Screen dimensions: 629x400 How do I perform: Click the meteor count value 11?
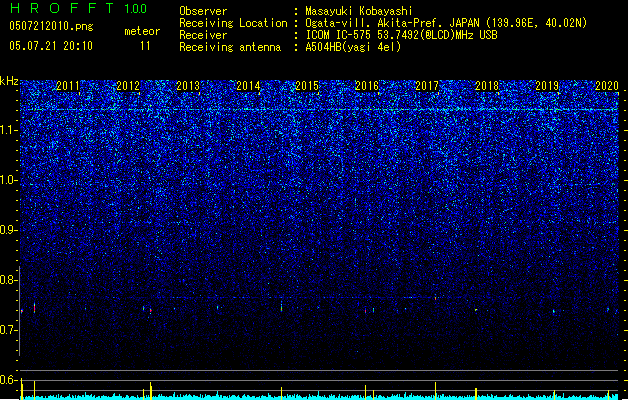point(145,46)
